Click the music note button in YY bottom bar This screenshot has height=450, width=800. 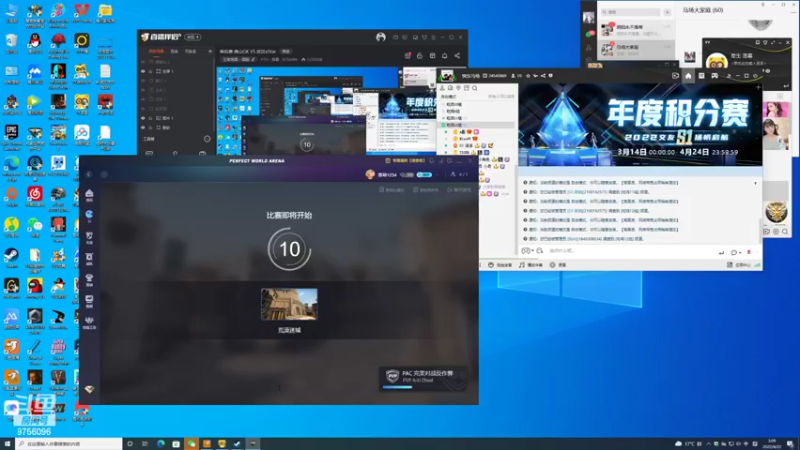point(531,265)
